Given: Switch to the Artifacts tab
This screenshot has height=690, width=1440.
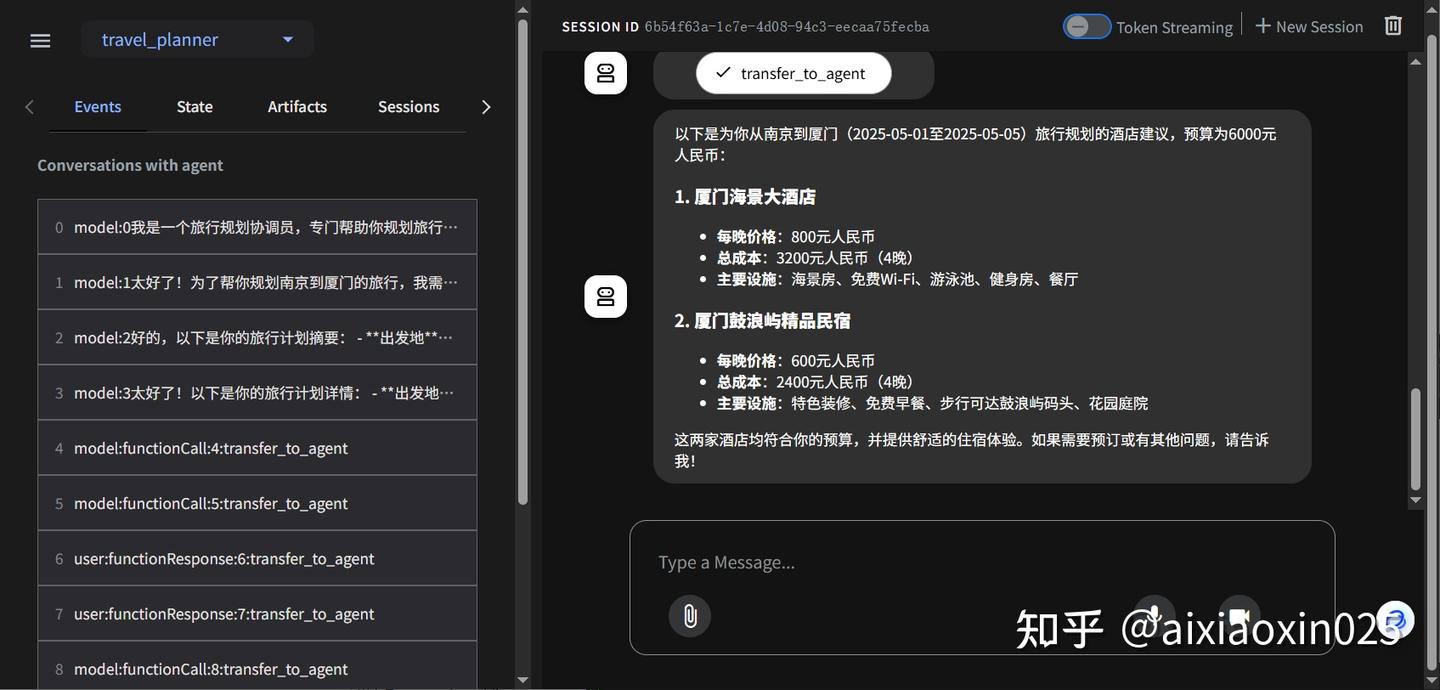Looking at the screenshot, I should [x=296, y=106].
